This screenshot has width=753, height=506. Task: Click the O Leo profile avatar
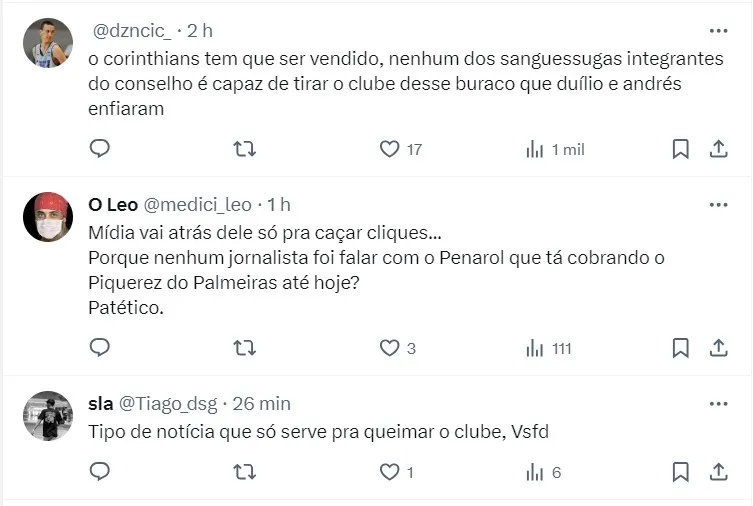[48, 217]
